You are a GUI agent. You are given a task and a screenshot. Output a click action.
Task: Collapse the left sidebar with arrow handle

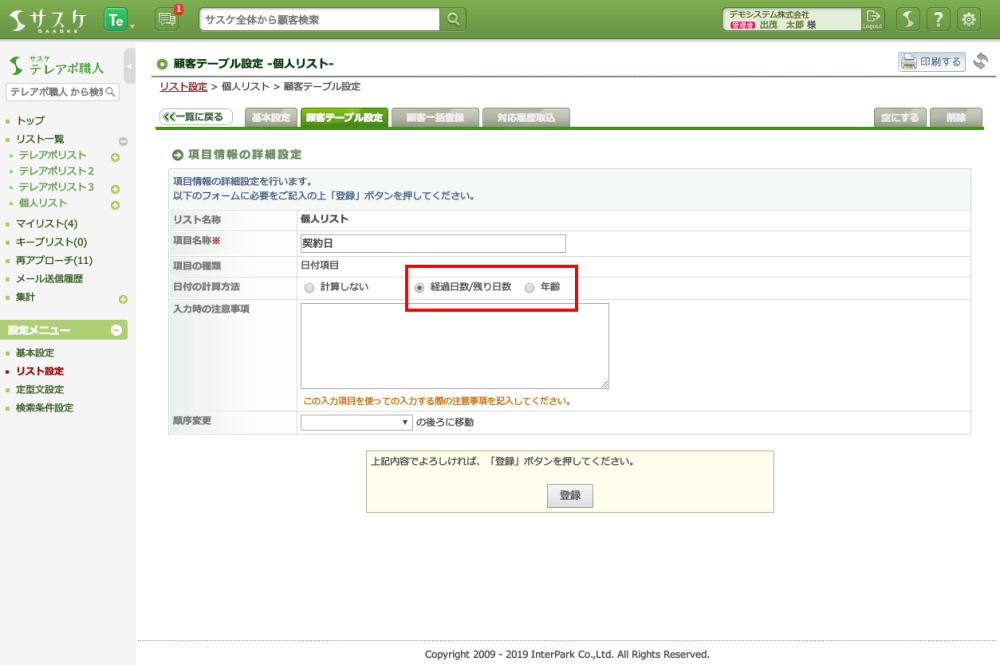pos(130,66)
